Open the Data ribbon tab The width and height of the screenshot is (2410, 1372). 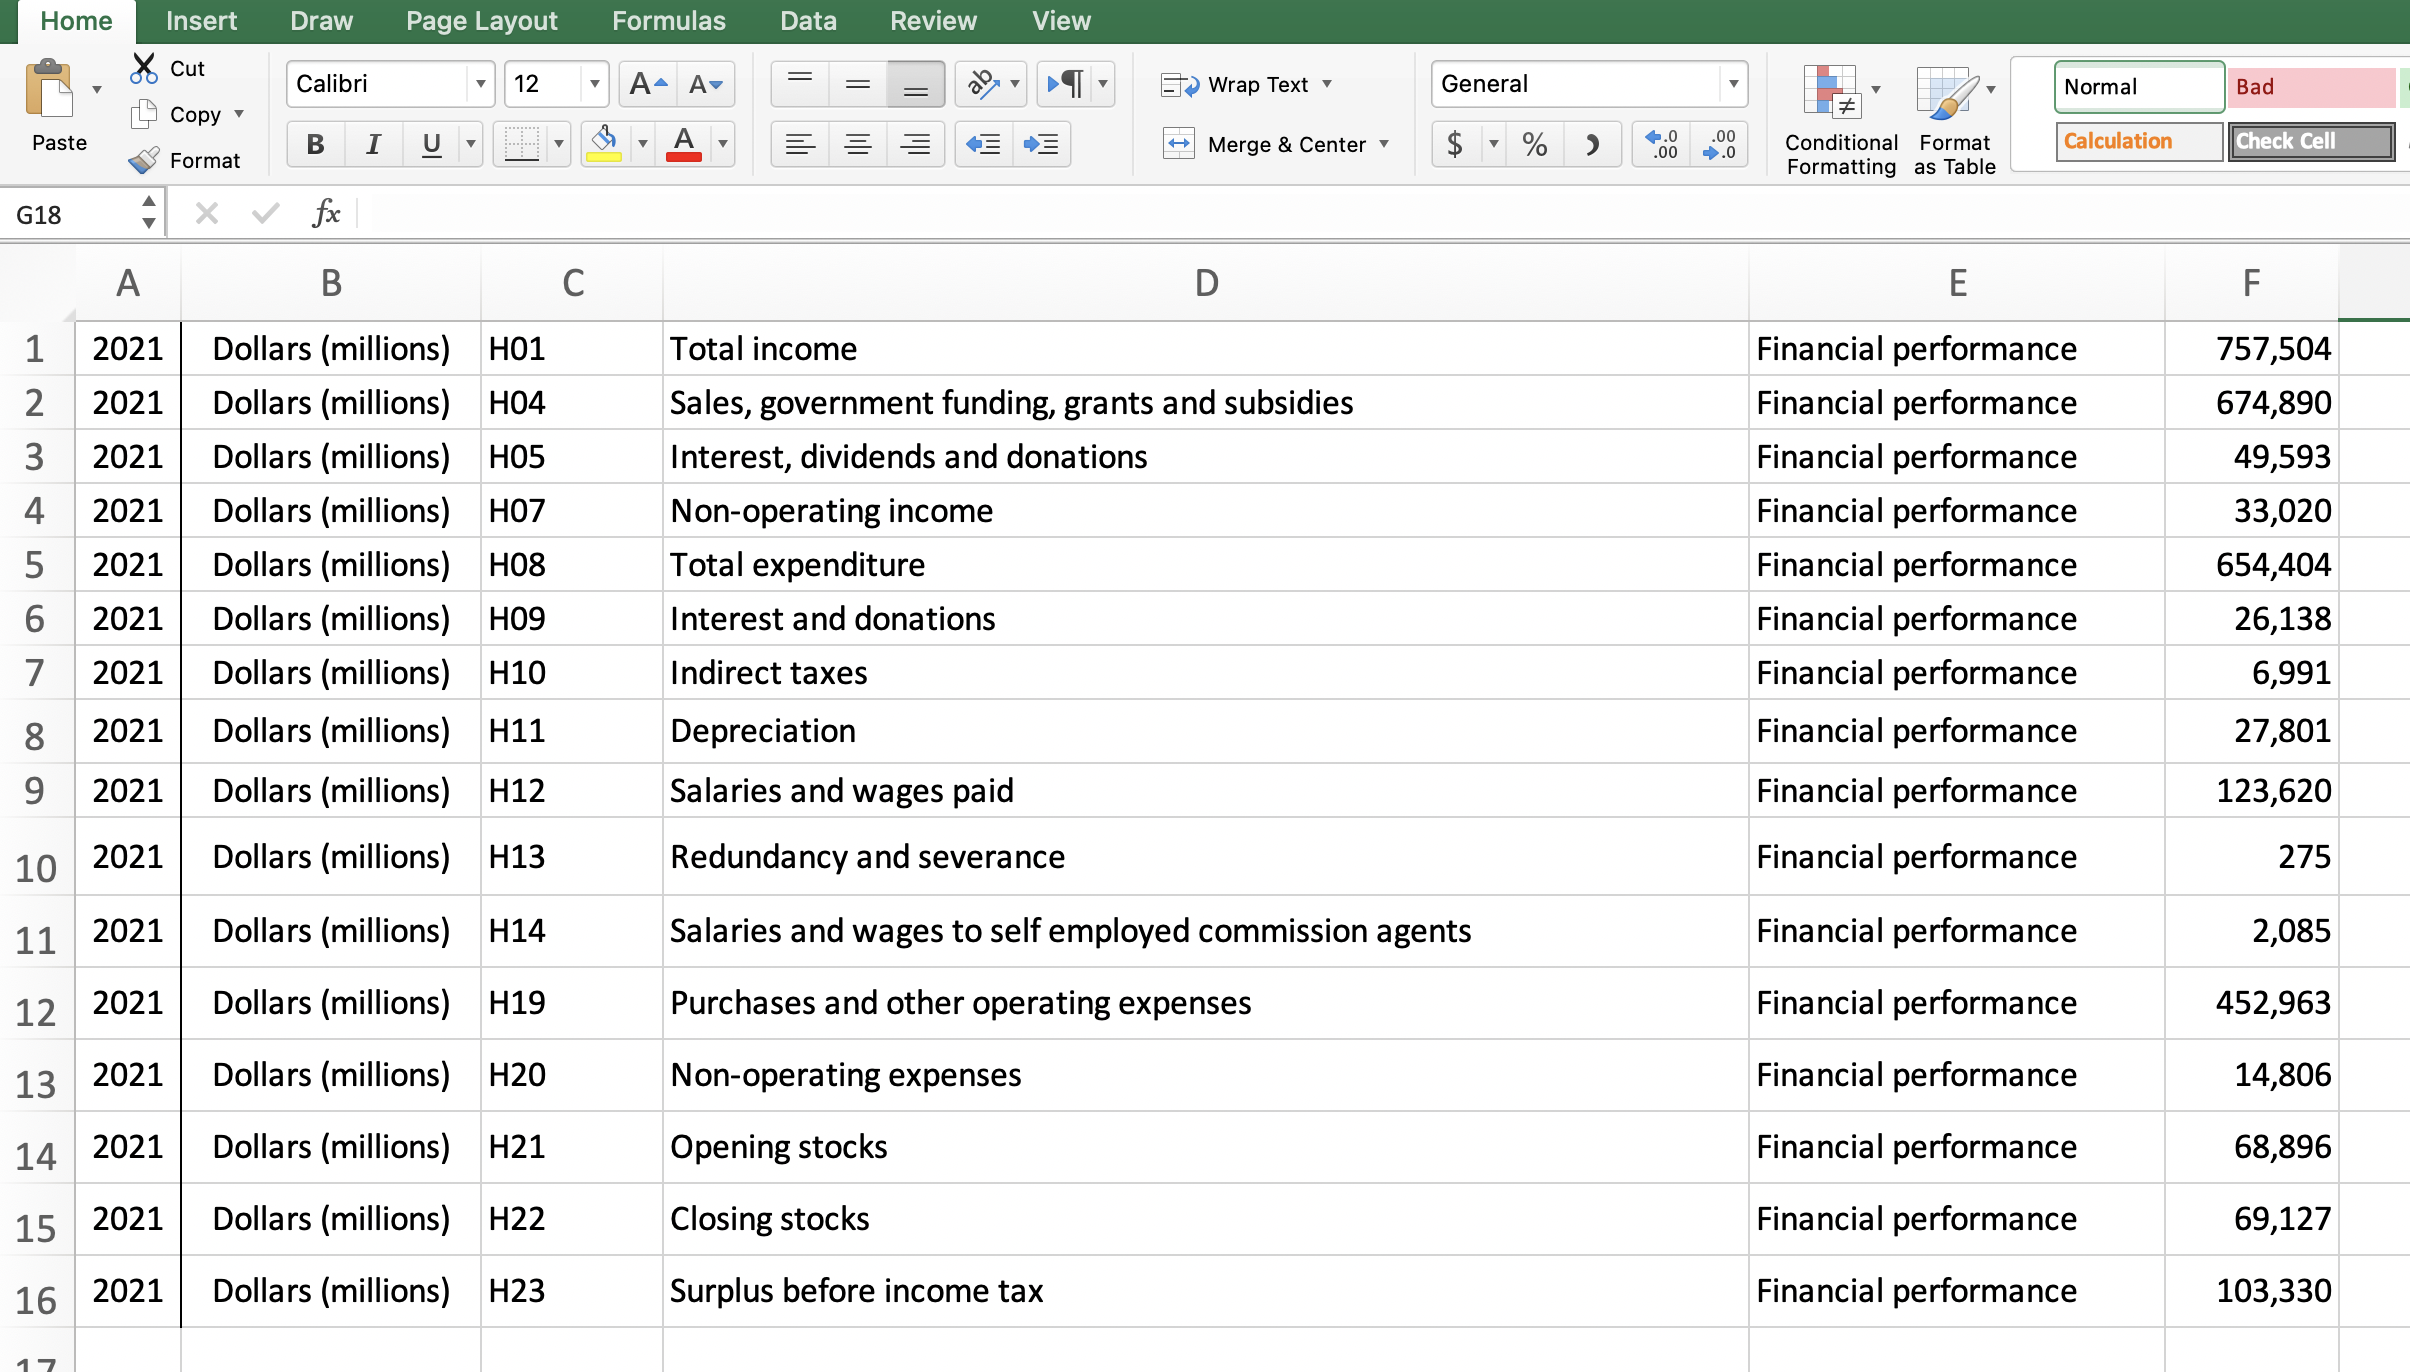click(x=808, y=20)
